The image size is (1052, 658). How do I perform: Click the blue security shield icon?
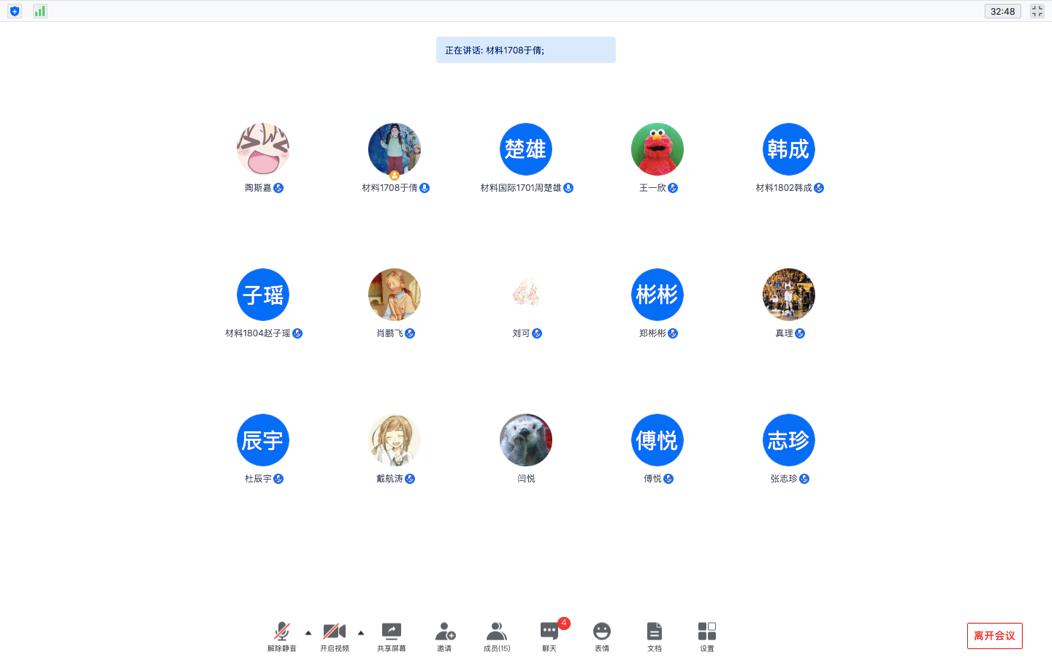coord(14,11)
